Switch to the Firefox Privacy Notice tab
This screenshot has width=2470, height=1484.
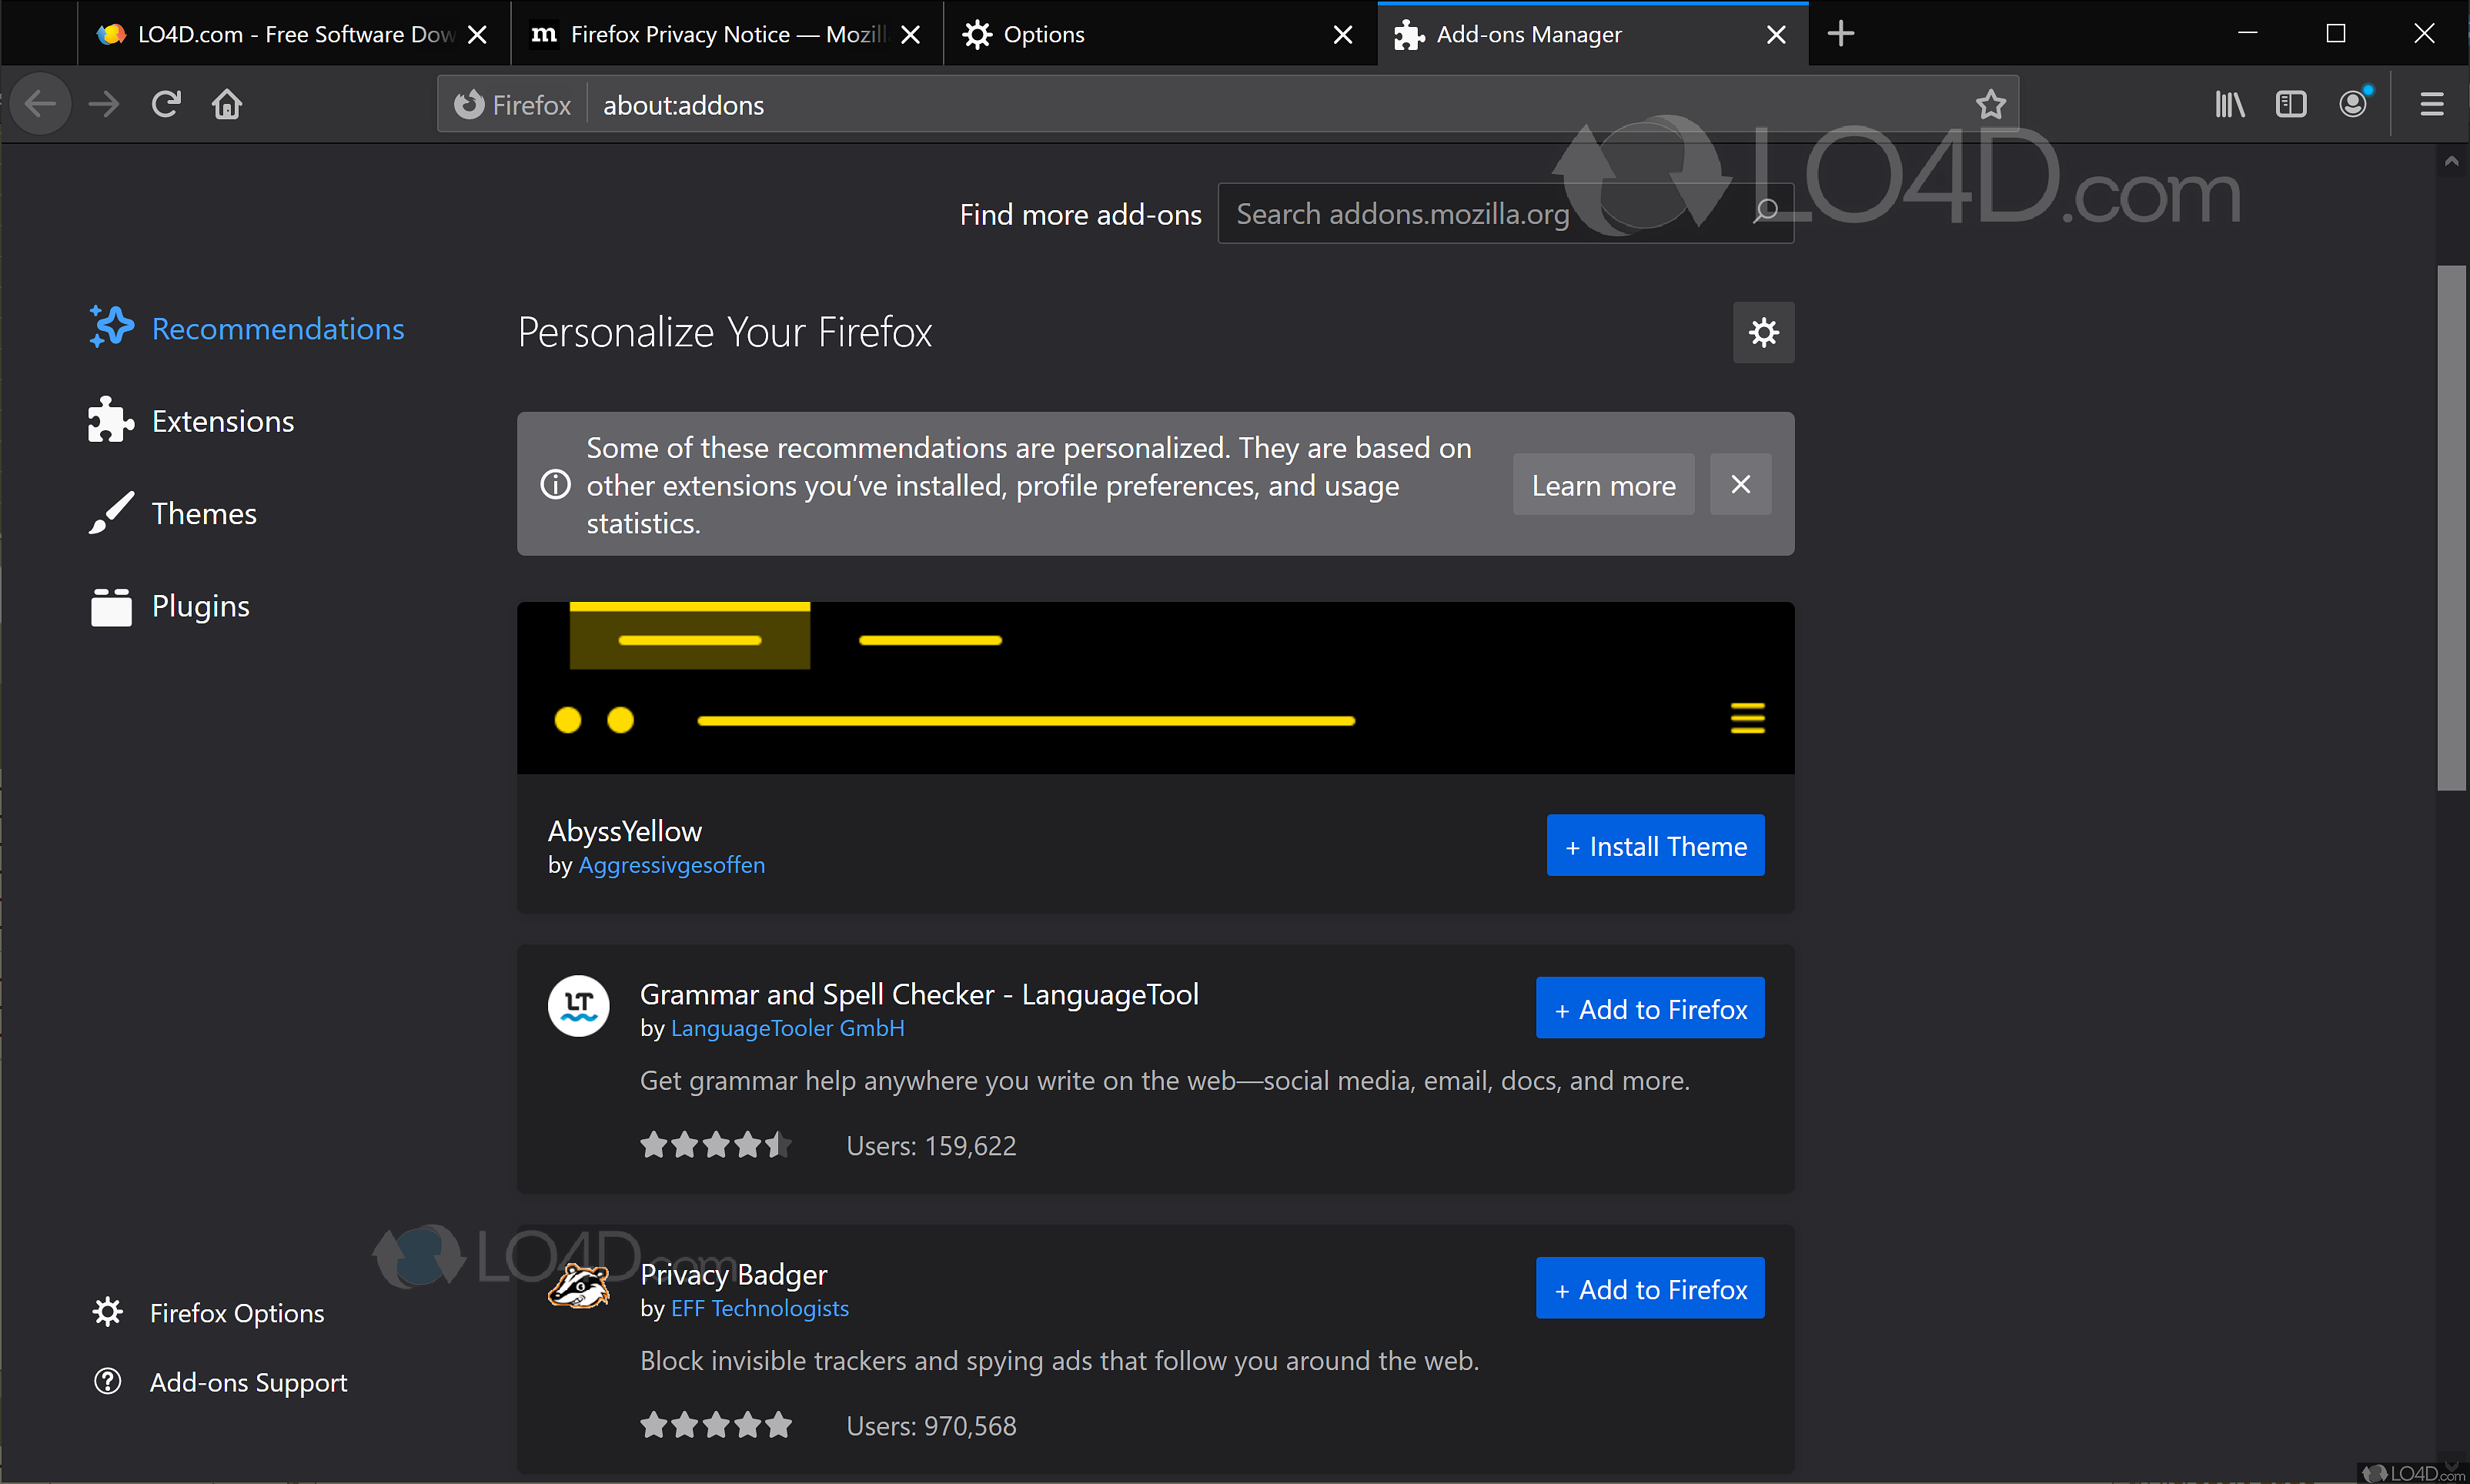(727, 34)
